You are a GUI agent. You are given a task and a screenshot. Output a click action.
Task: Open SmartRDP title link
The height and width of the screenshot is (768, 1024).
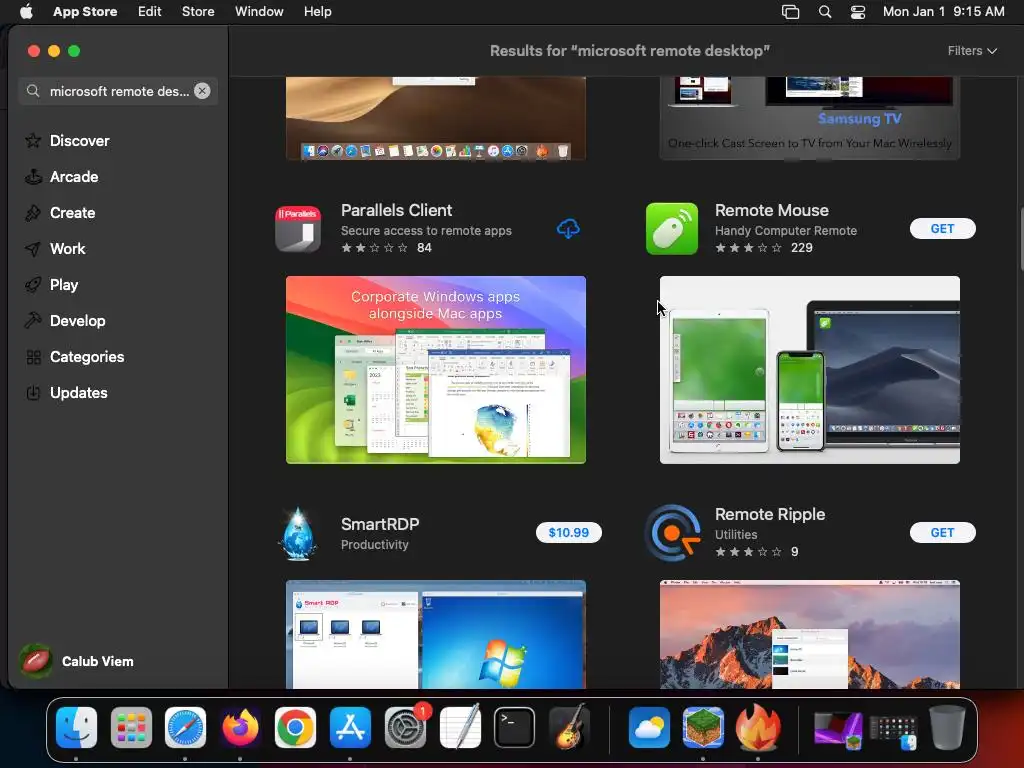(x=380, y=524)
